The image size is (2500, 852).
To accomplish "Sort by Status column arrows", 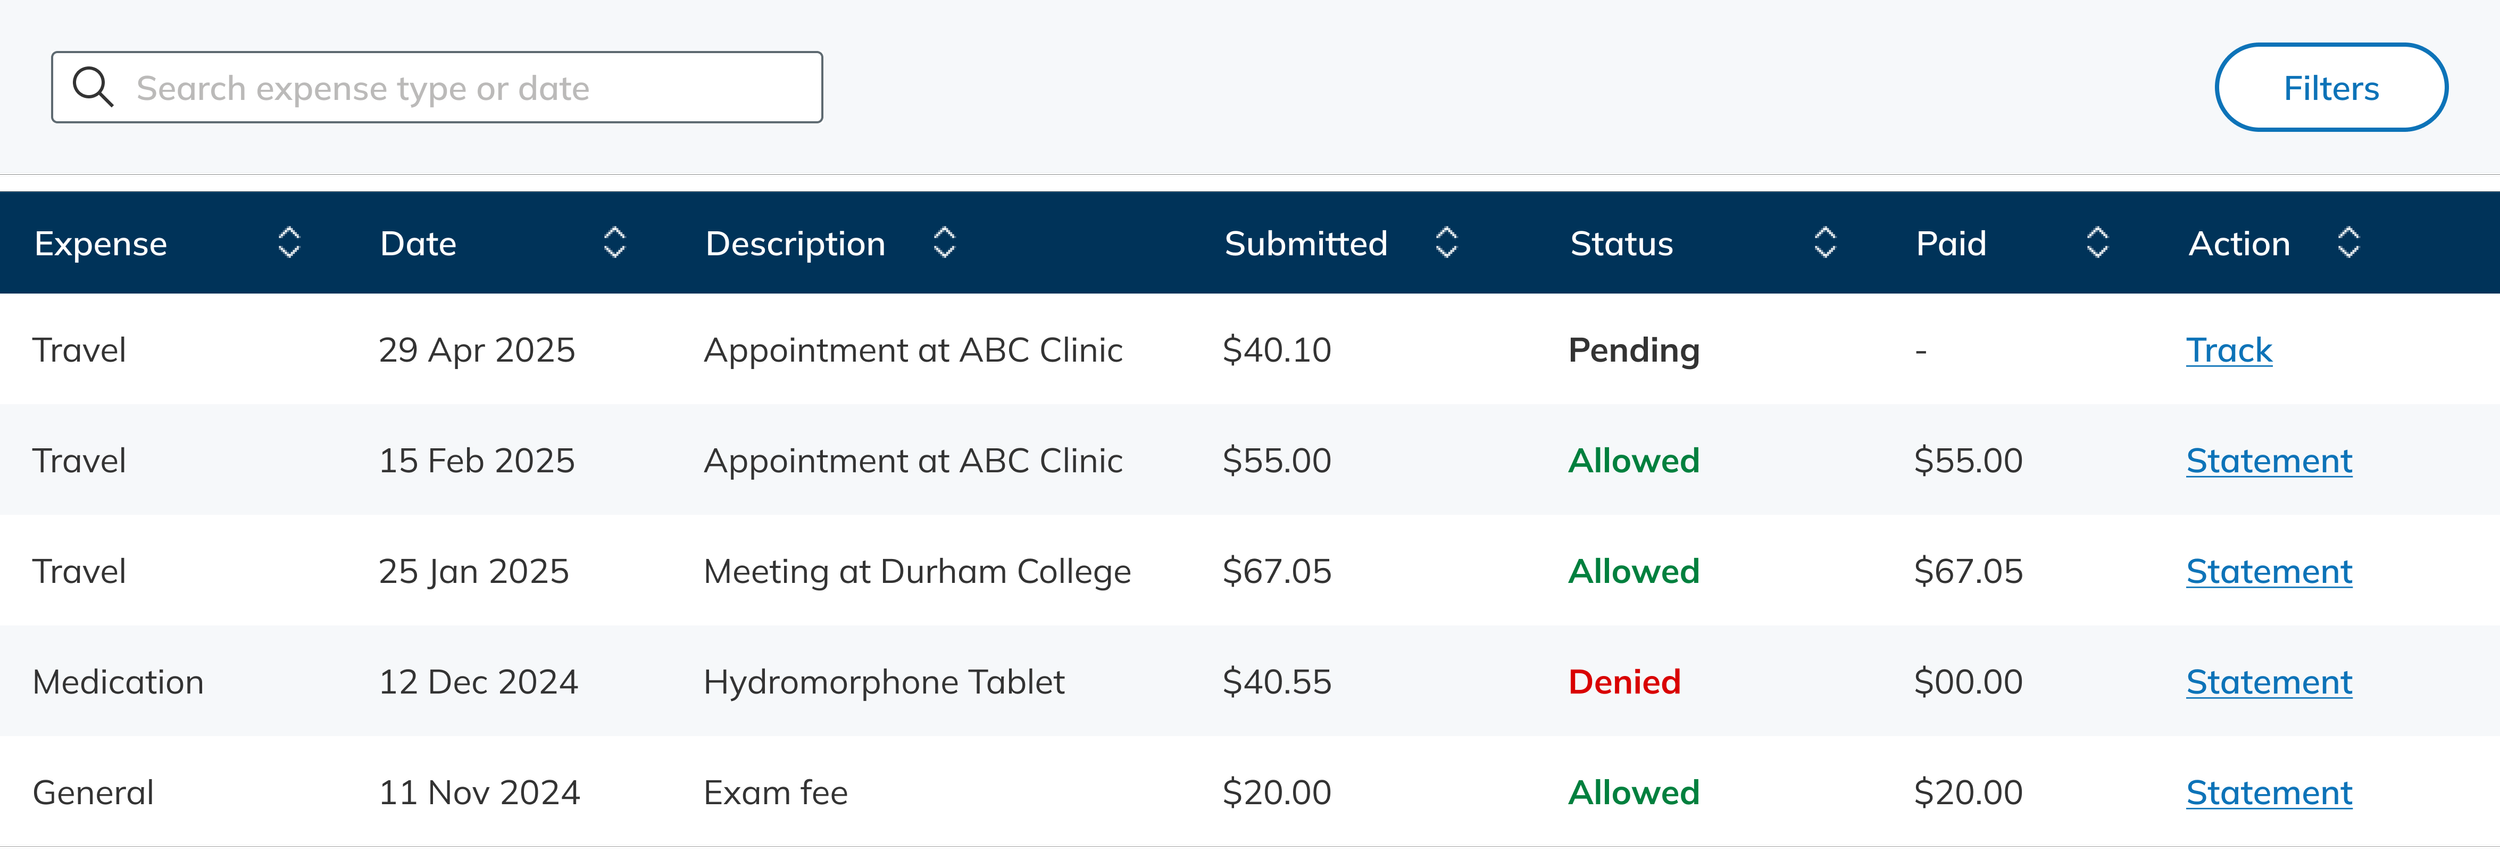I will [x=1825, y=242].
